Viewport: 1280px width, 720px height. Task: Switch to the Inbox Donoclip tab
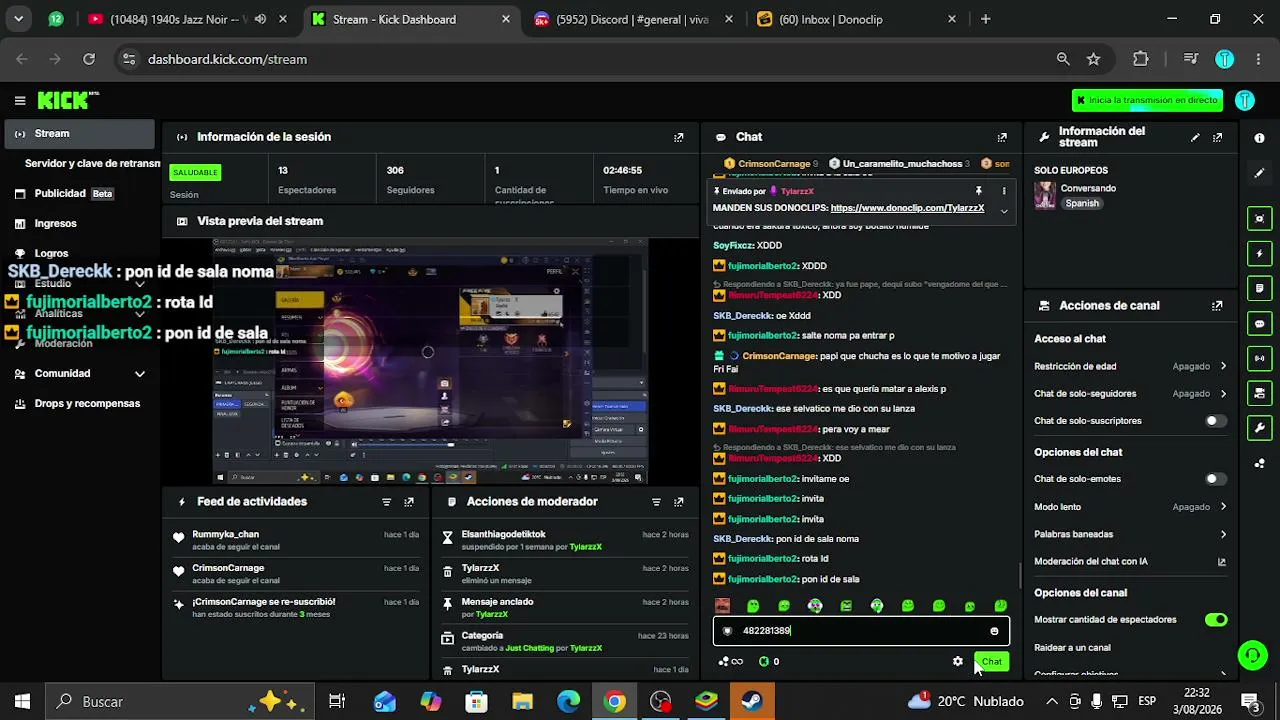[858, 19]
